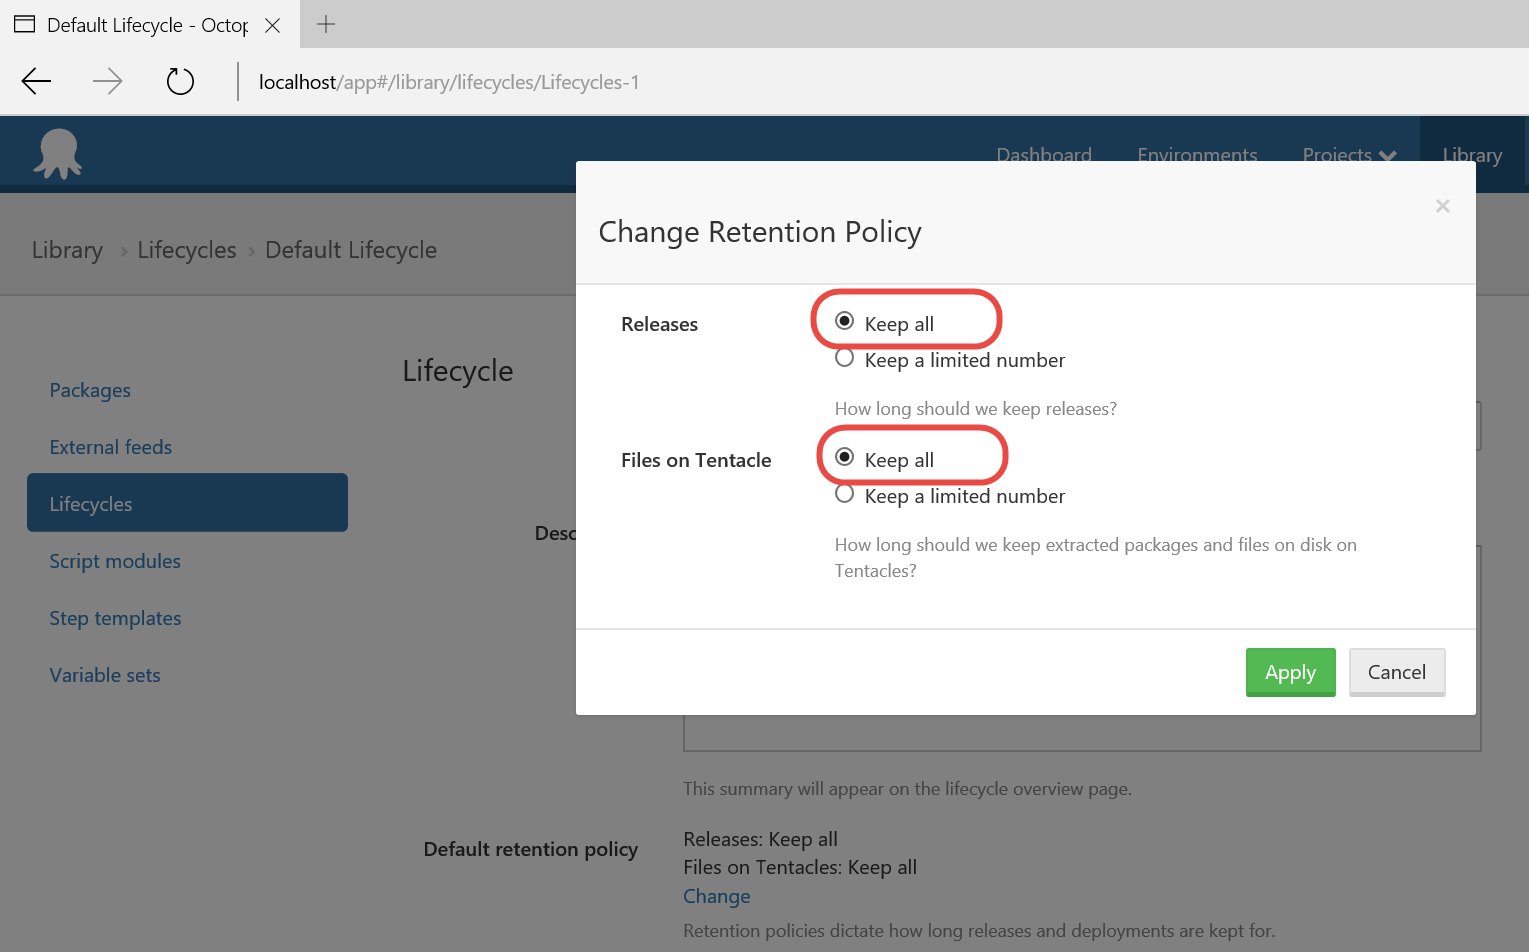Select Keep all for Files on Tentacle
The height and width of the screenshot is (952, 1529).
845,458
